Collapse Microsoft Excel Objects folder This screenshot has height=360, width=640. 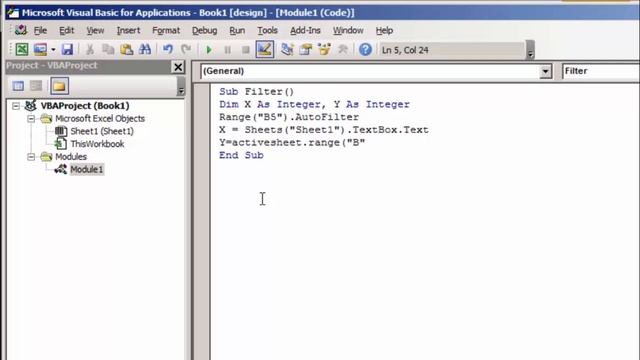click(x=31, y=119)
